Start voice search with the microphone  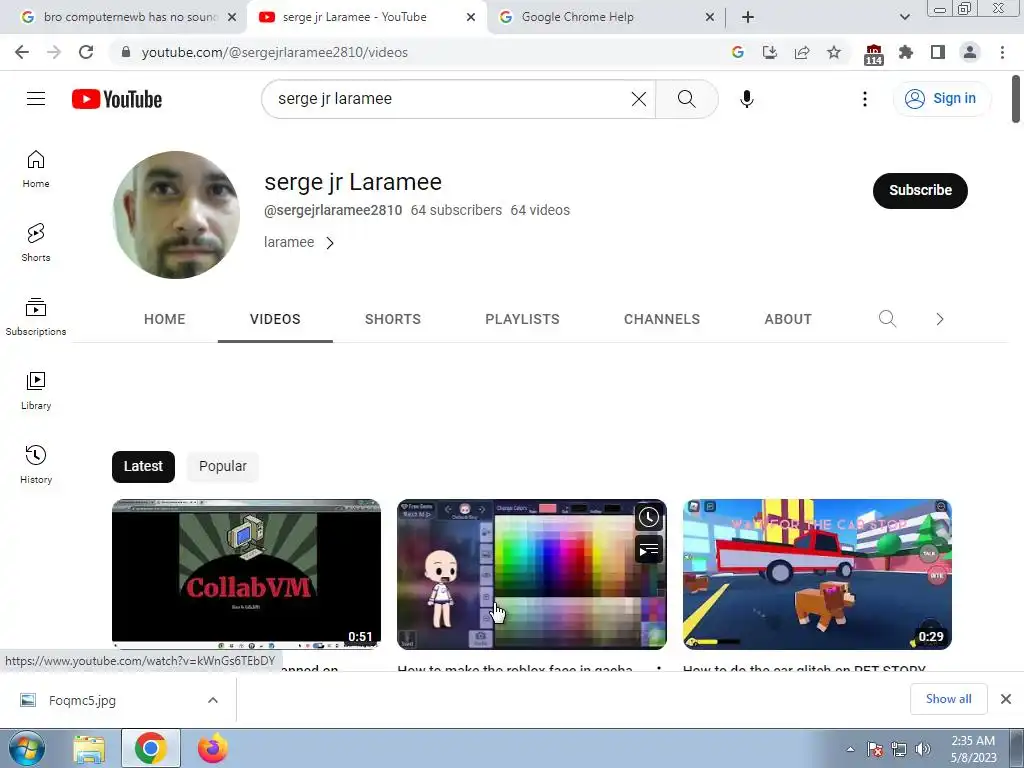pyautogui.click(x=746, y=99)
